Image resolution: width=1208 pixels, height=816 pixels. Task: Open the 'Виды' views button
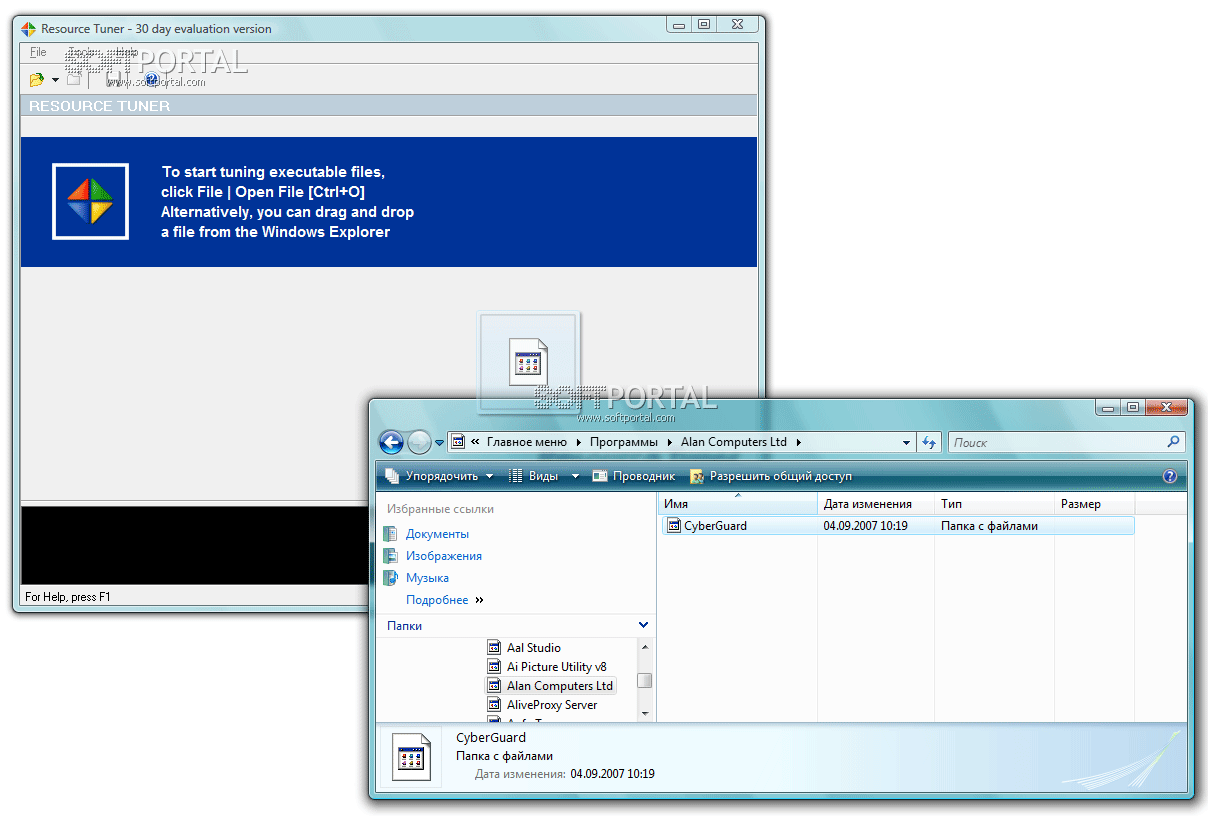click(x=536, y=476)
